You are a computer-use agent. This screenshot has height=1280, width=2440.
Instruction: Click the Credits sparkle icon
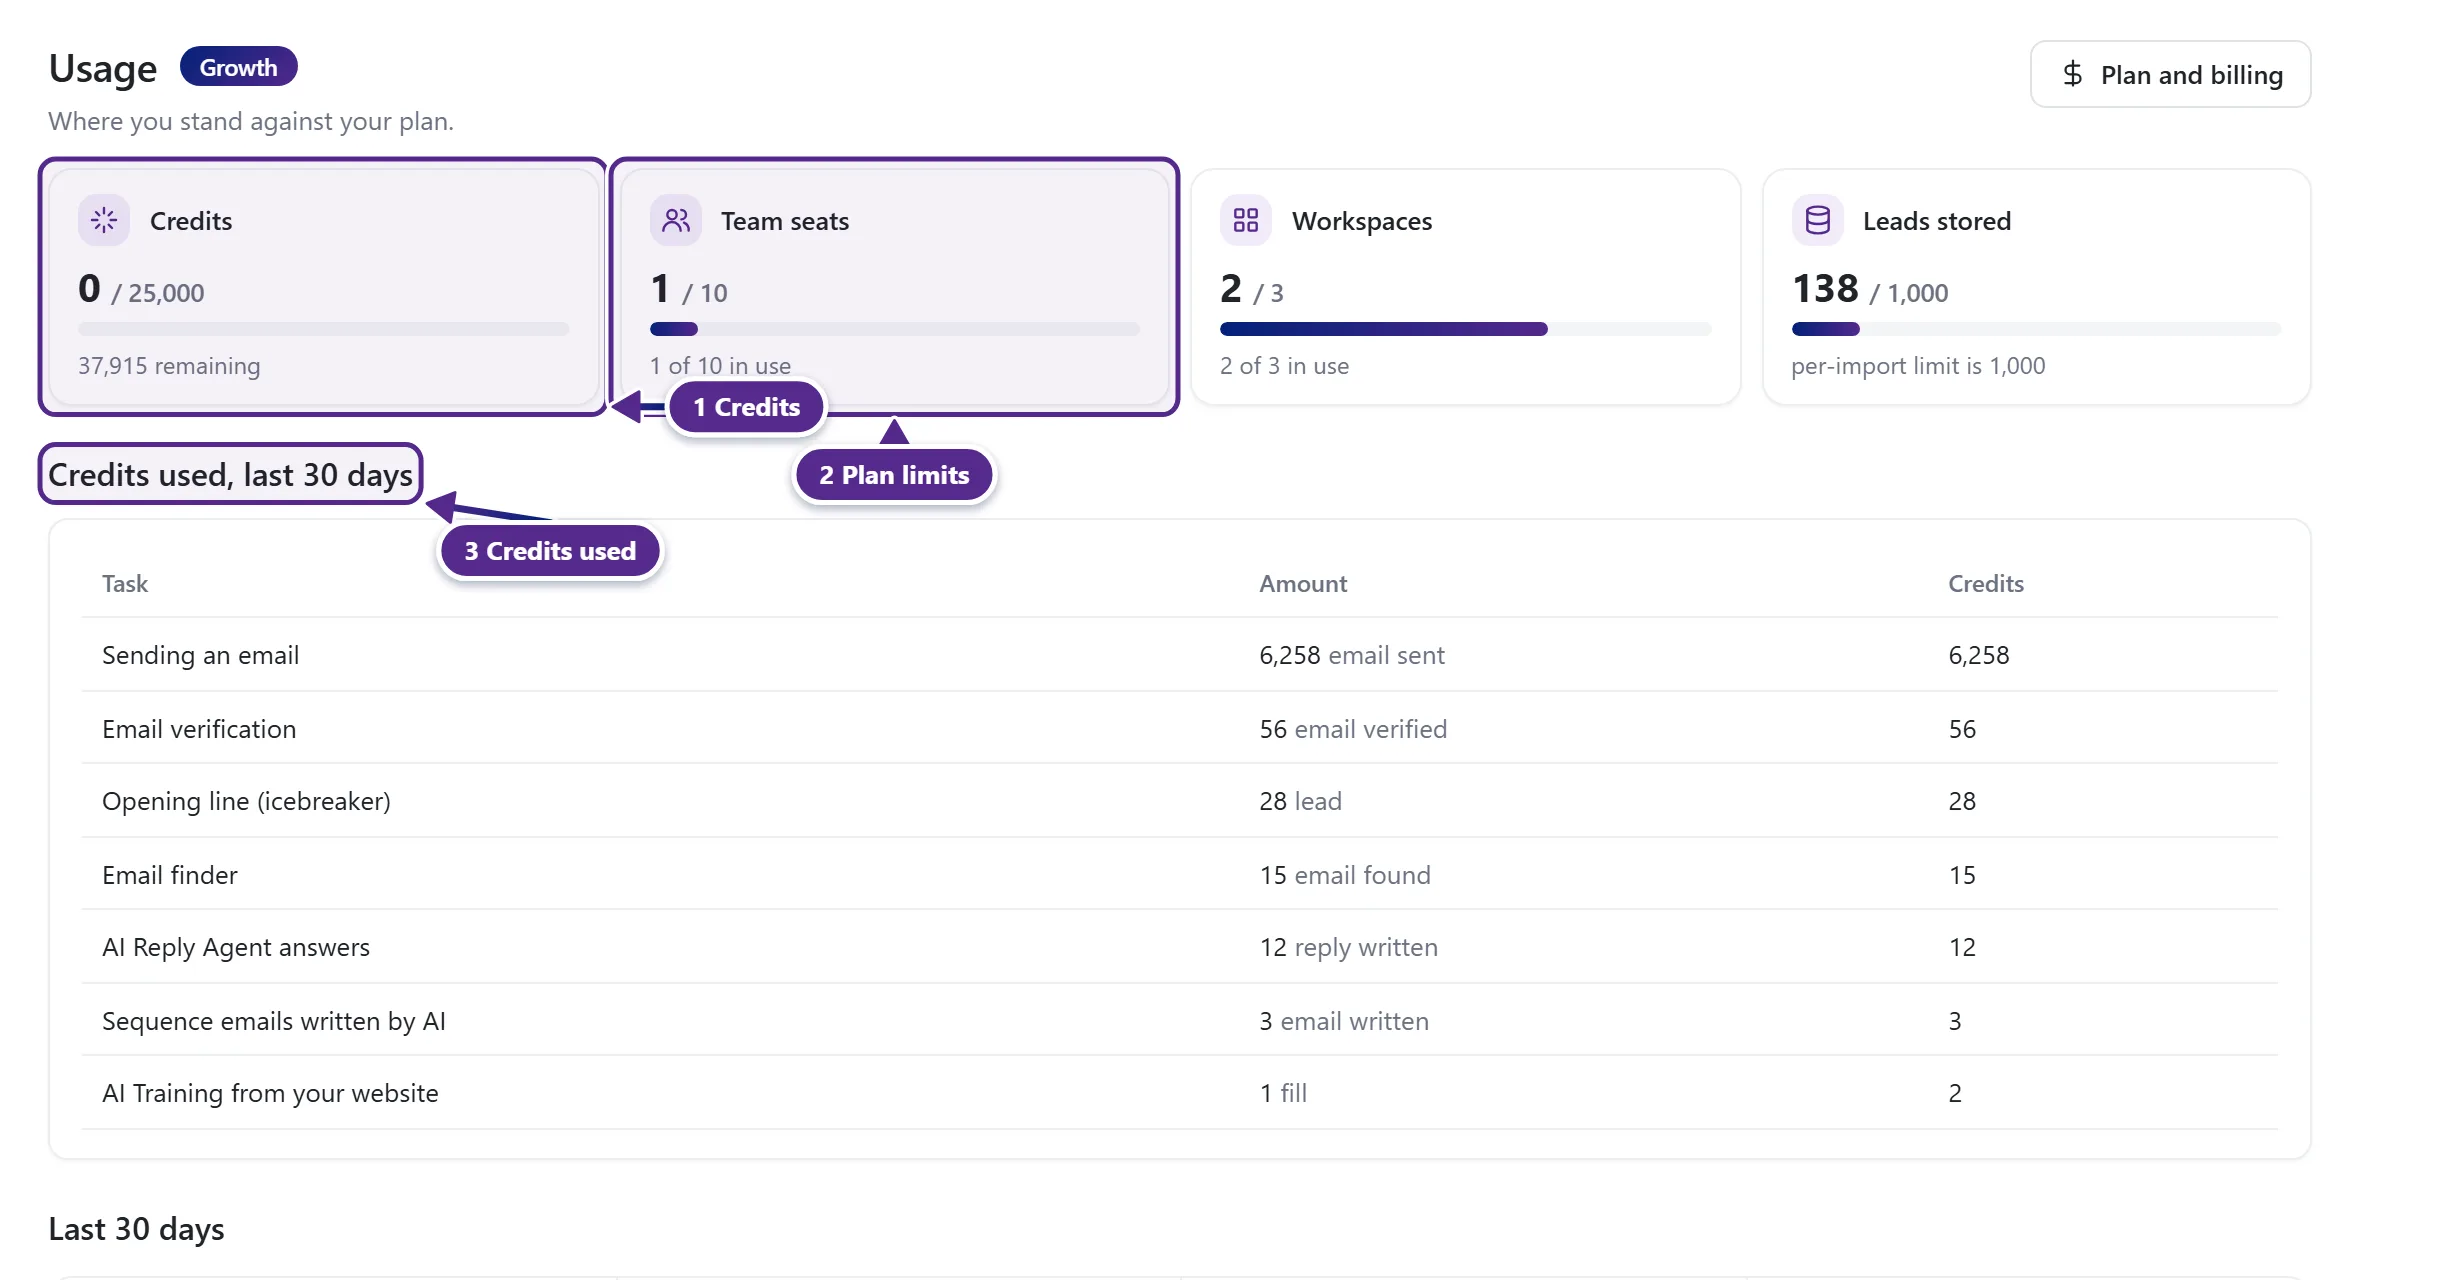pos(104,220)
